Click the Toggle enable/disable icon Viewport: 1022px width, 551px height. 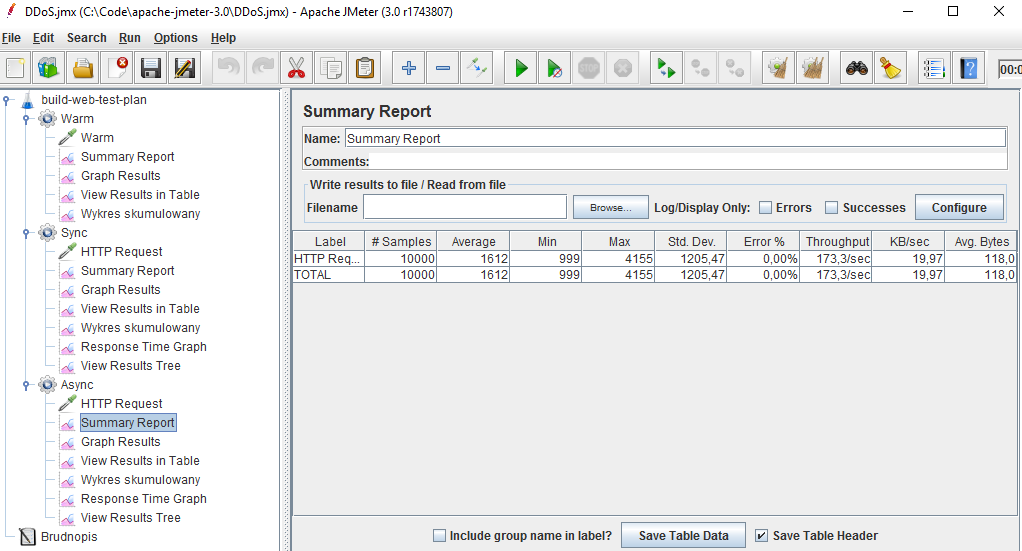tap(476, 68)
